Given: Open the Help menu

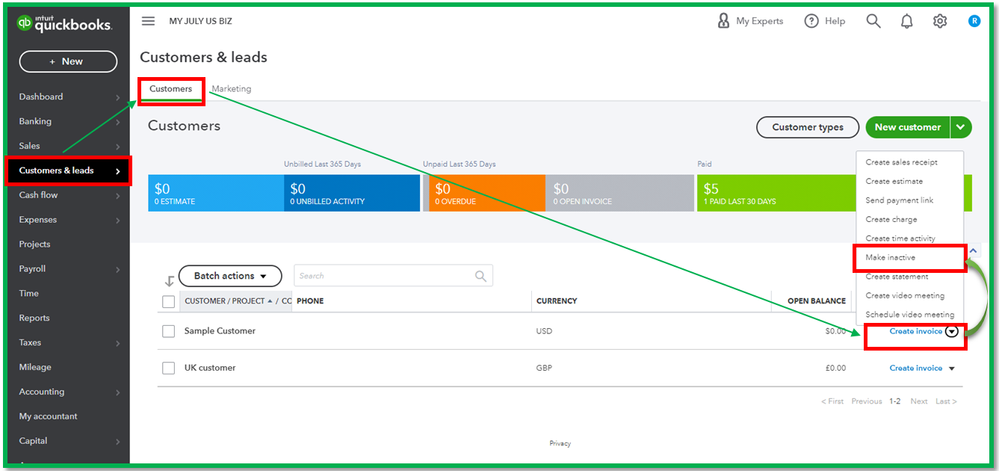Looking at the screenshot, I should [x=824, y=21].
